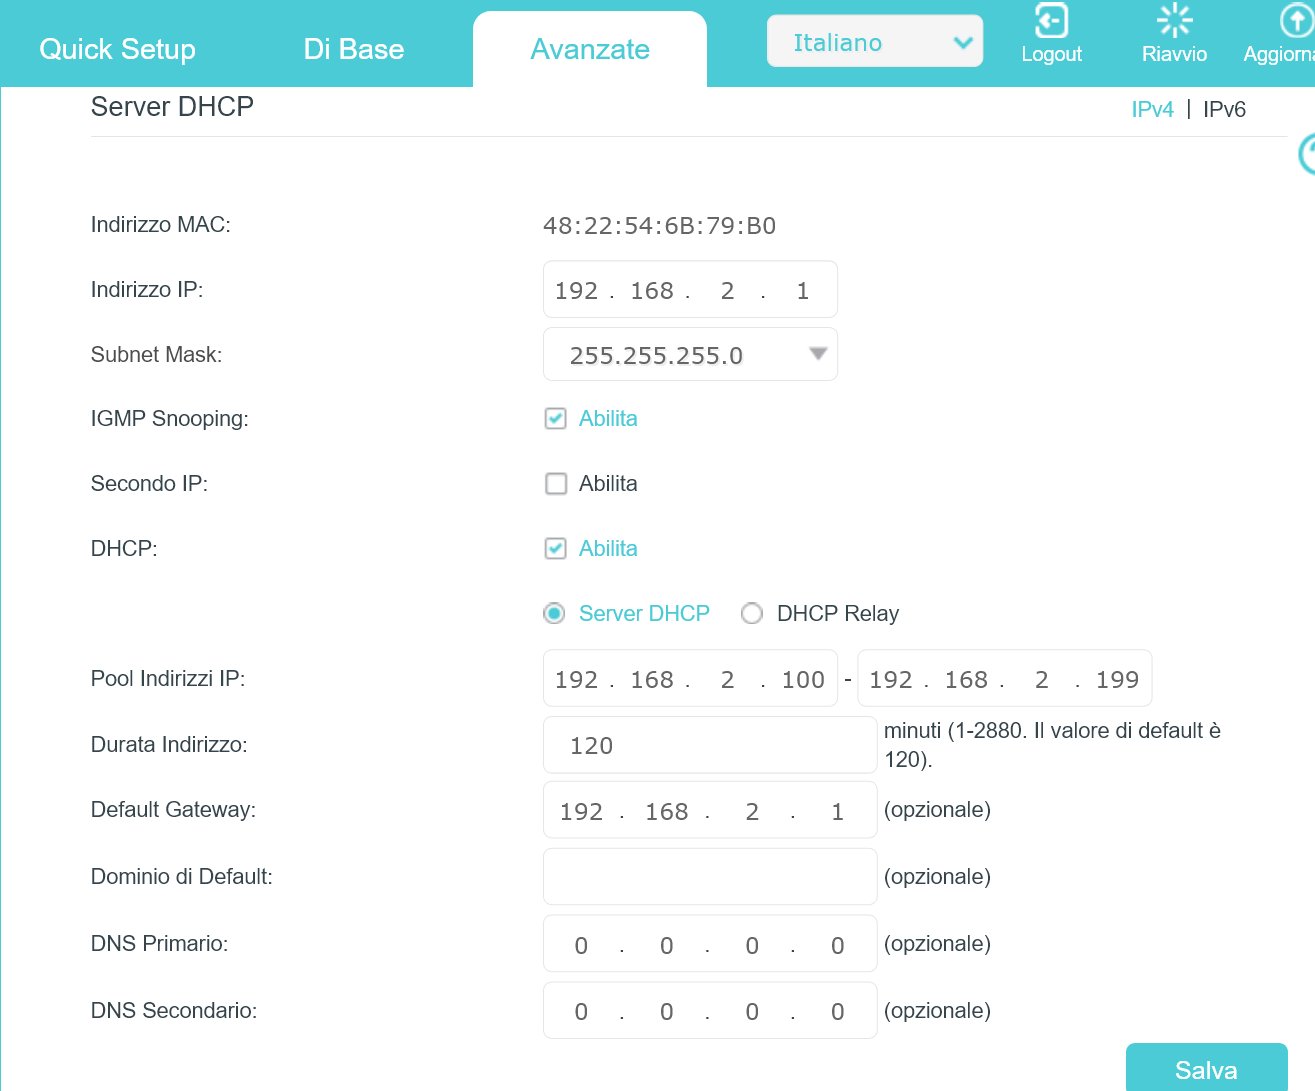Switch to the IPv6 settings link
1315x1091 pixels.
tap(1224, 109)
